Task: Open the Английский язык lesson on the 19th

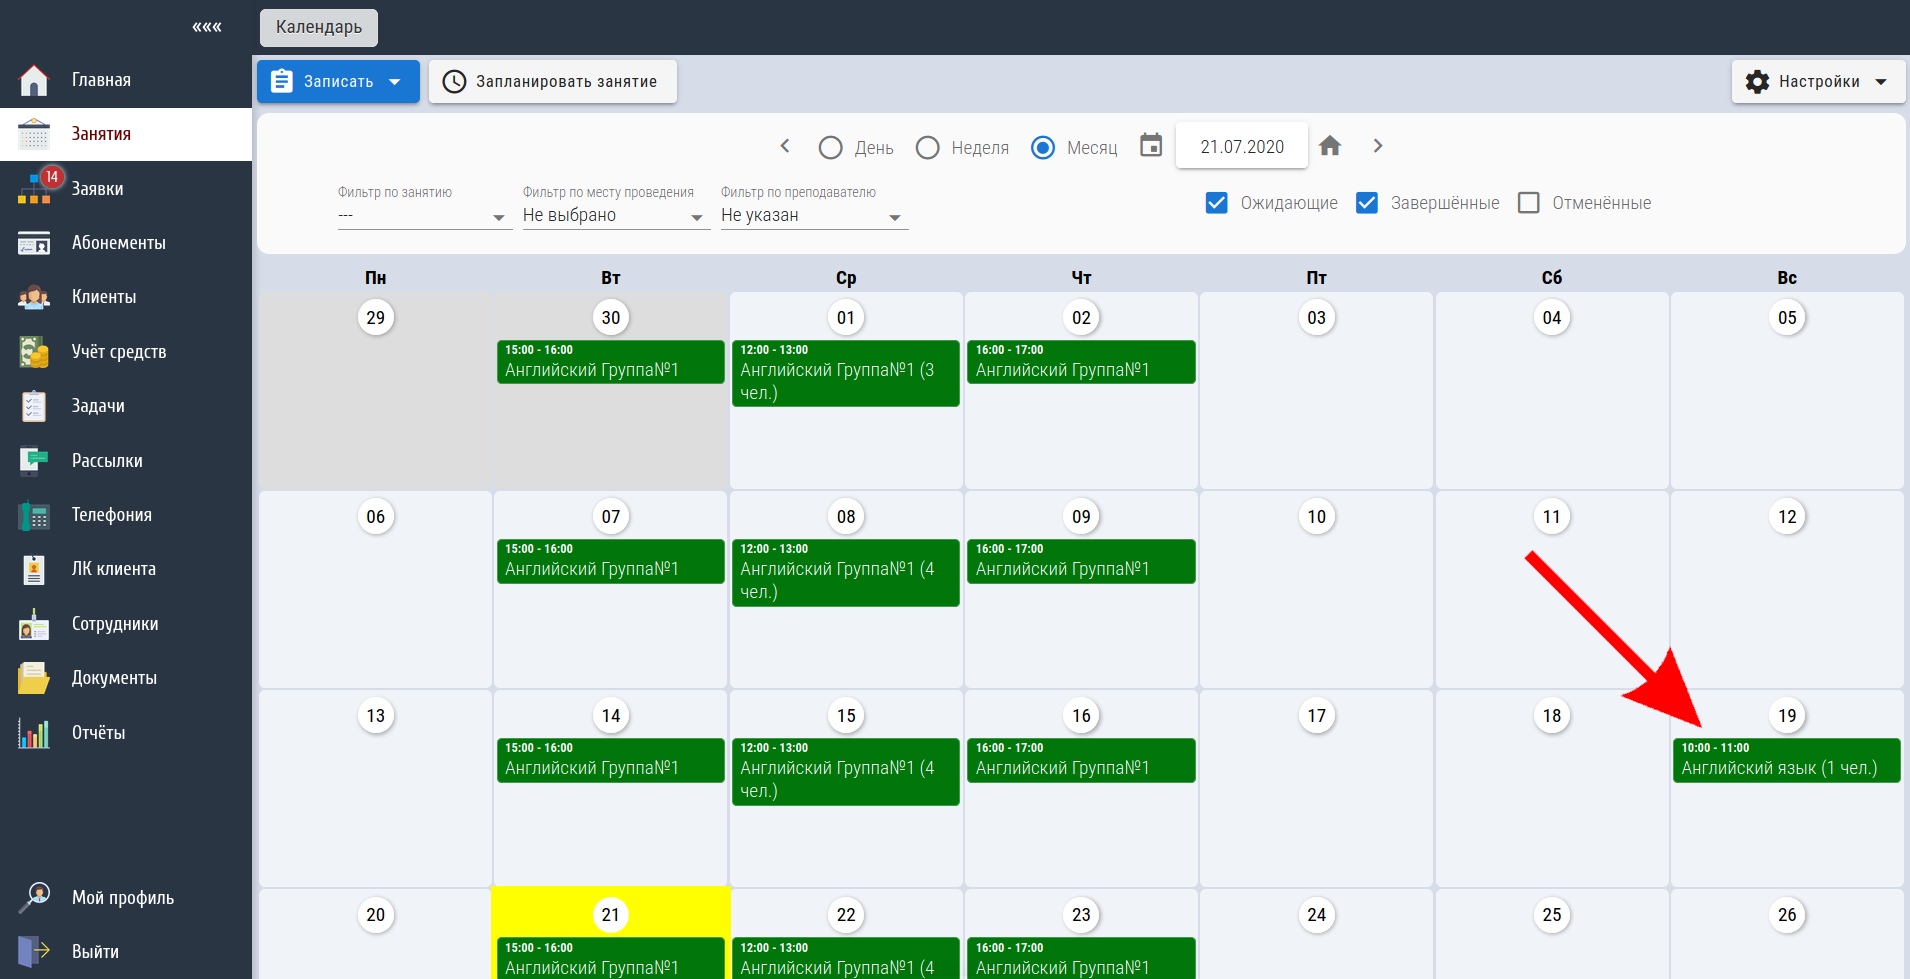Action: coord(1787,760)
